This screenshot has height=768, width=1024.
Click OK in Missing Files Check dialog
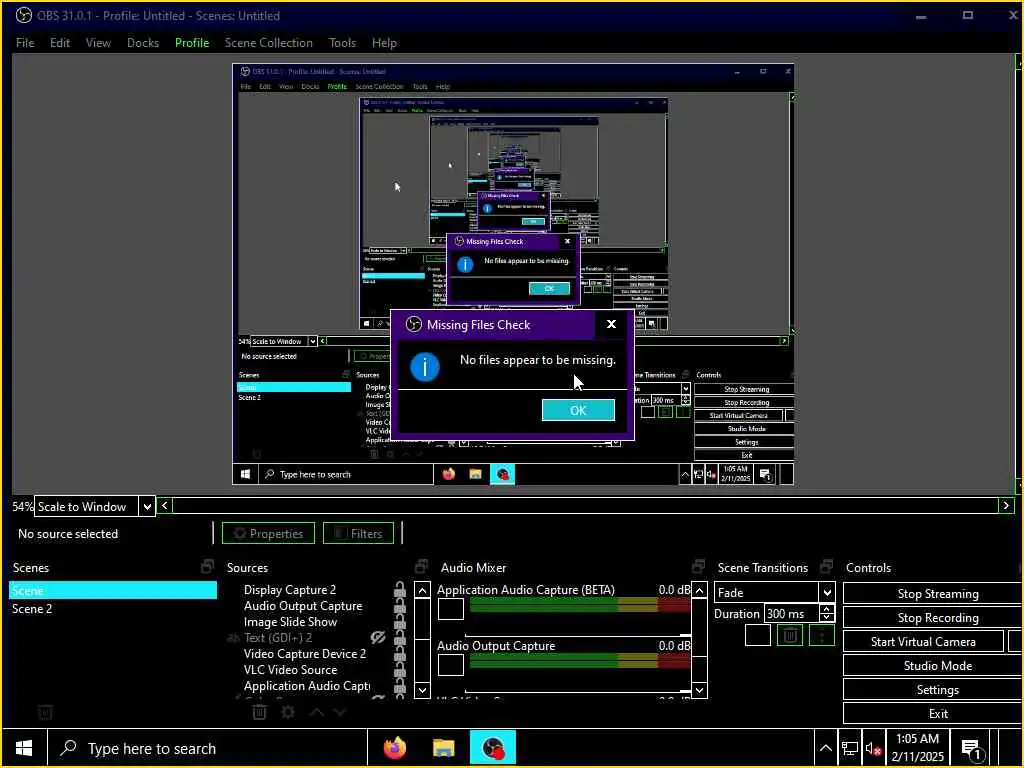point(578,410)
